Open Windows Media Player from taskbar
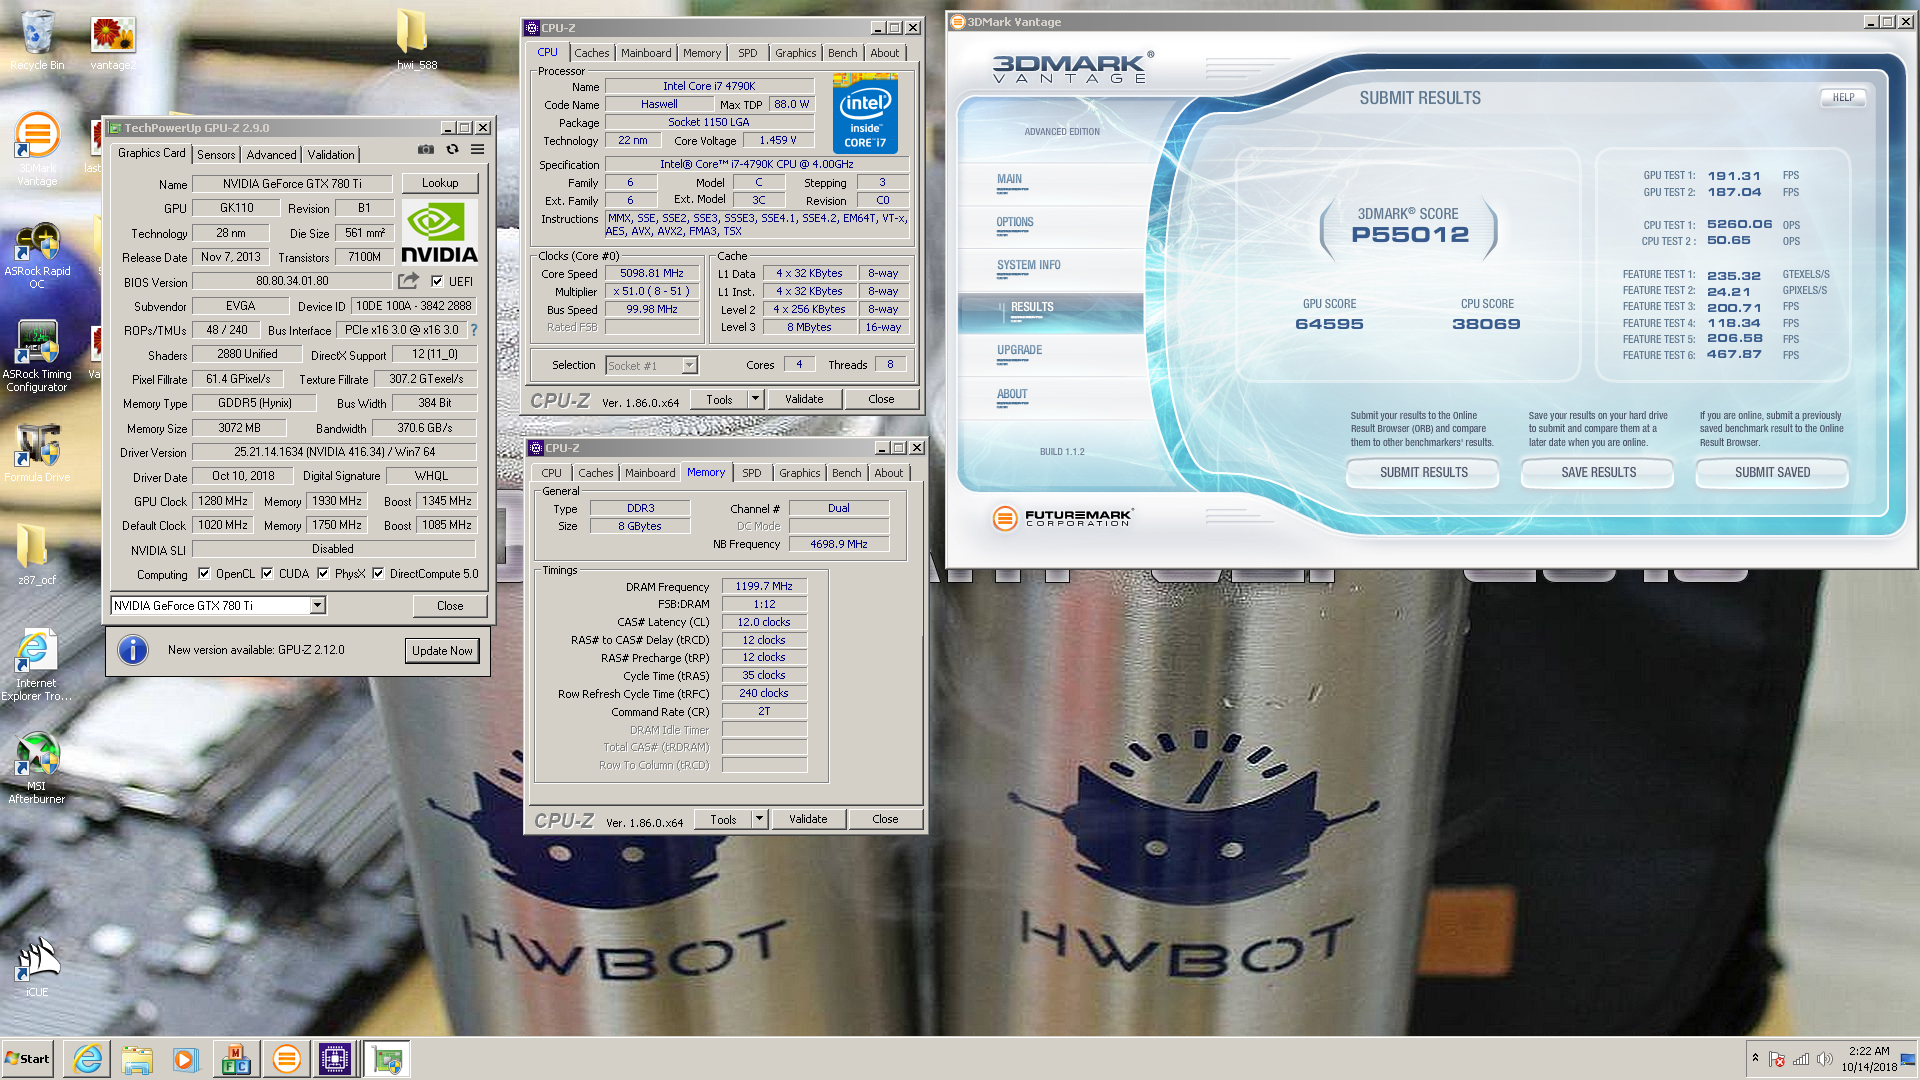Image resolution: width=1920 pixels, height=1080 pixels. point(186,1059)
